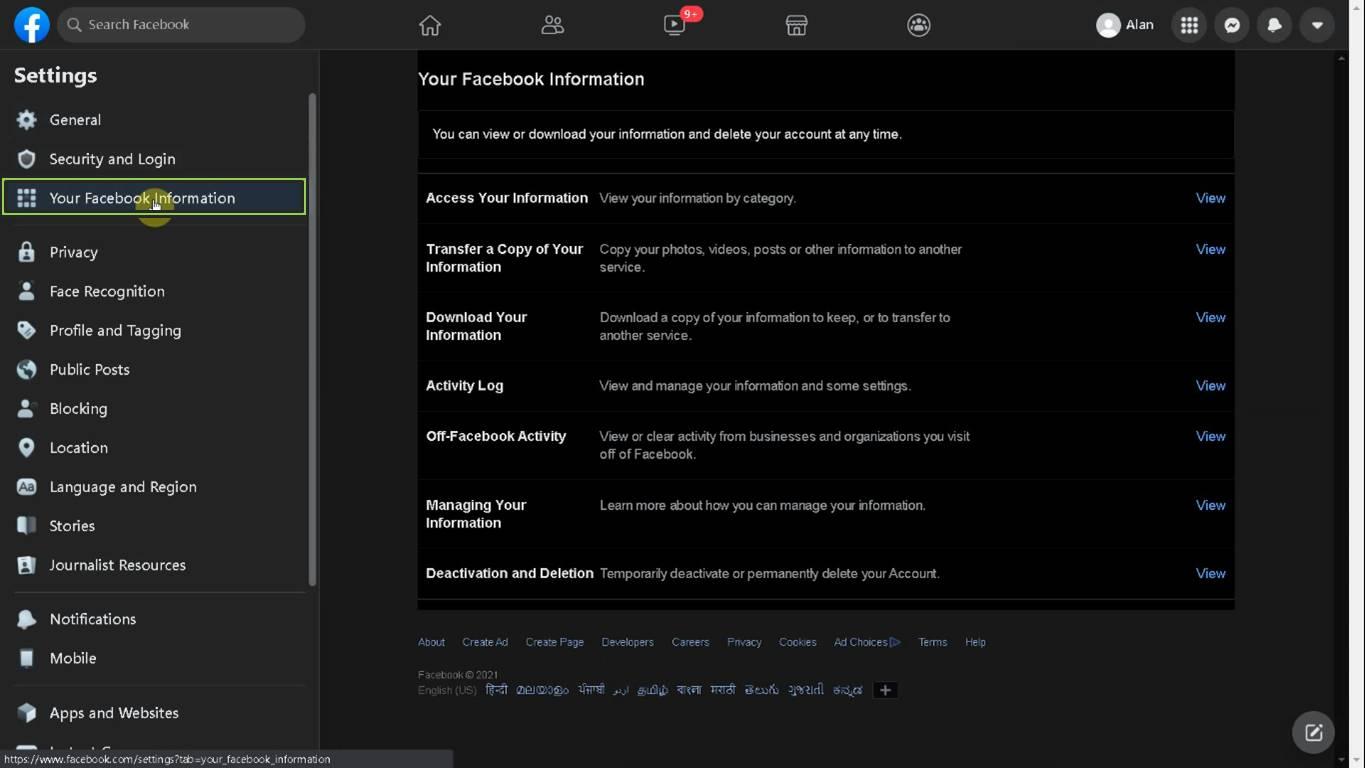Viewport: 1365px width, 768px height.
Task: View Download Your Information
Action: pos(1210,317)
